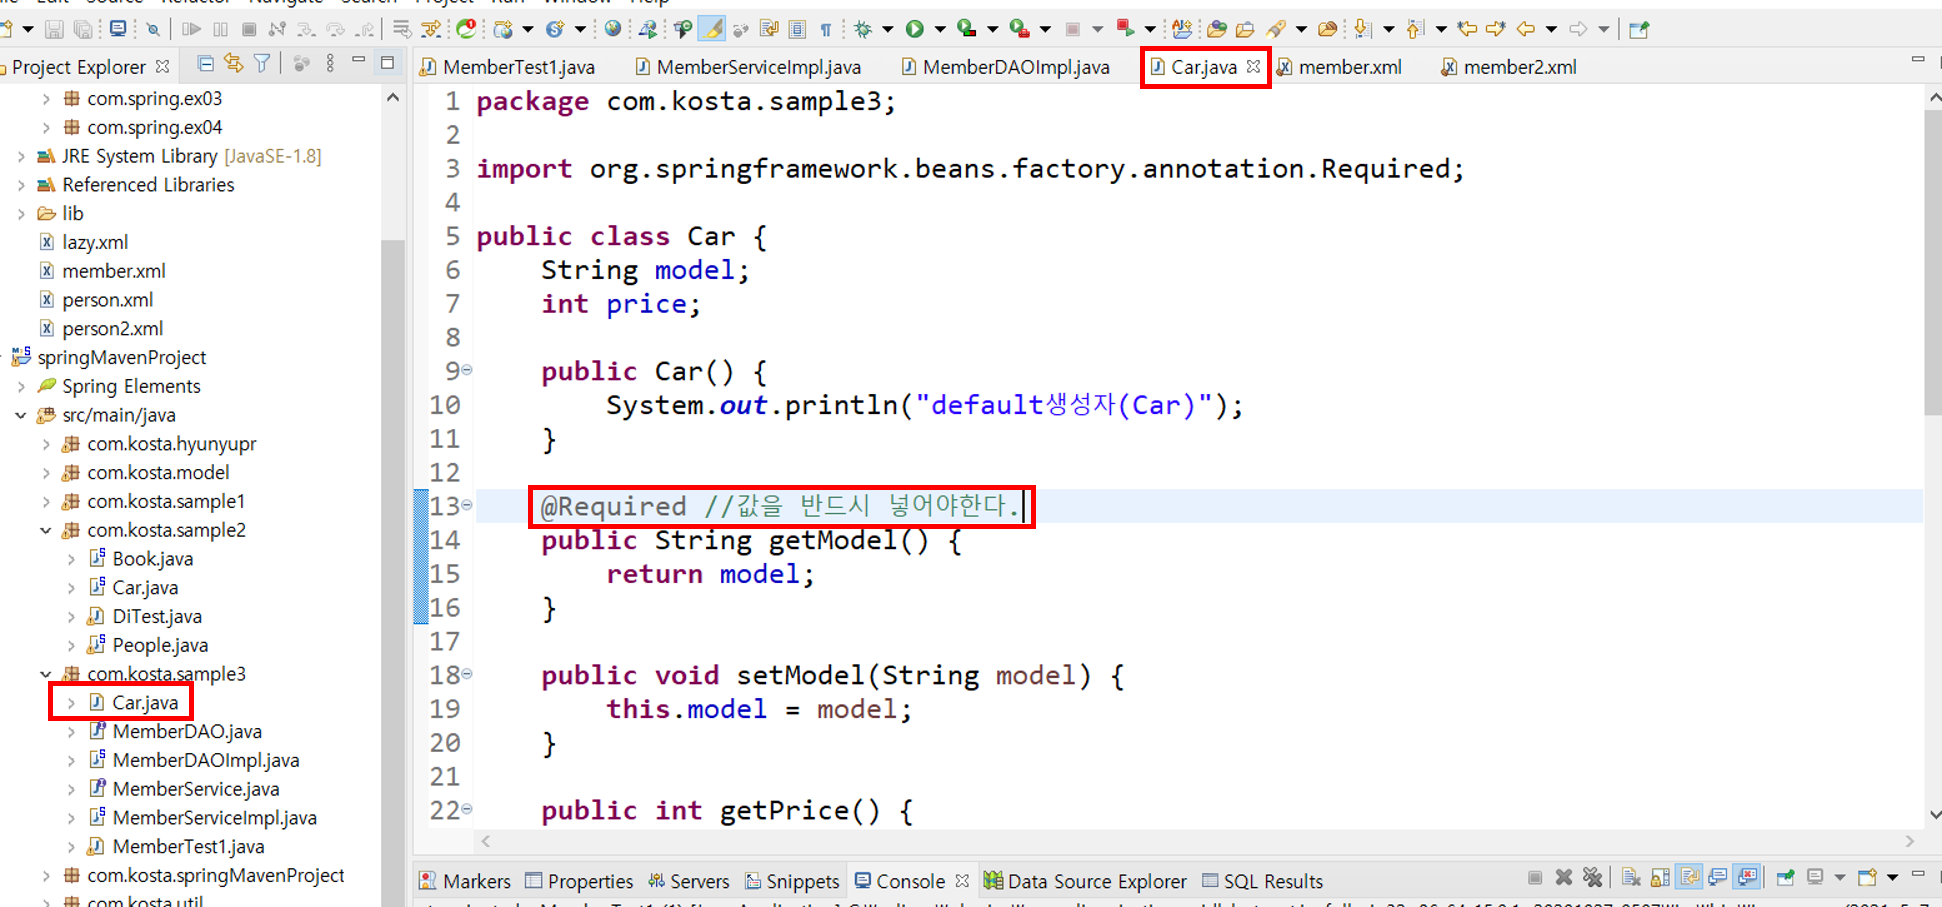Image resolution: width=1942 pixels, height=907 pixels.
Task: Expand the JRE System Library node
Action: pos(21,156)
